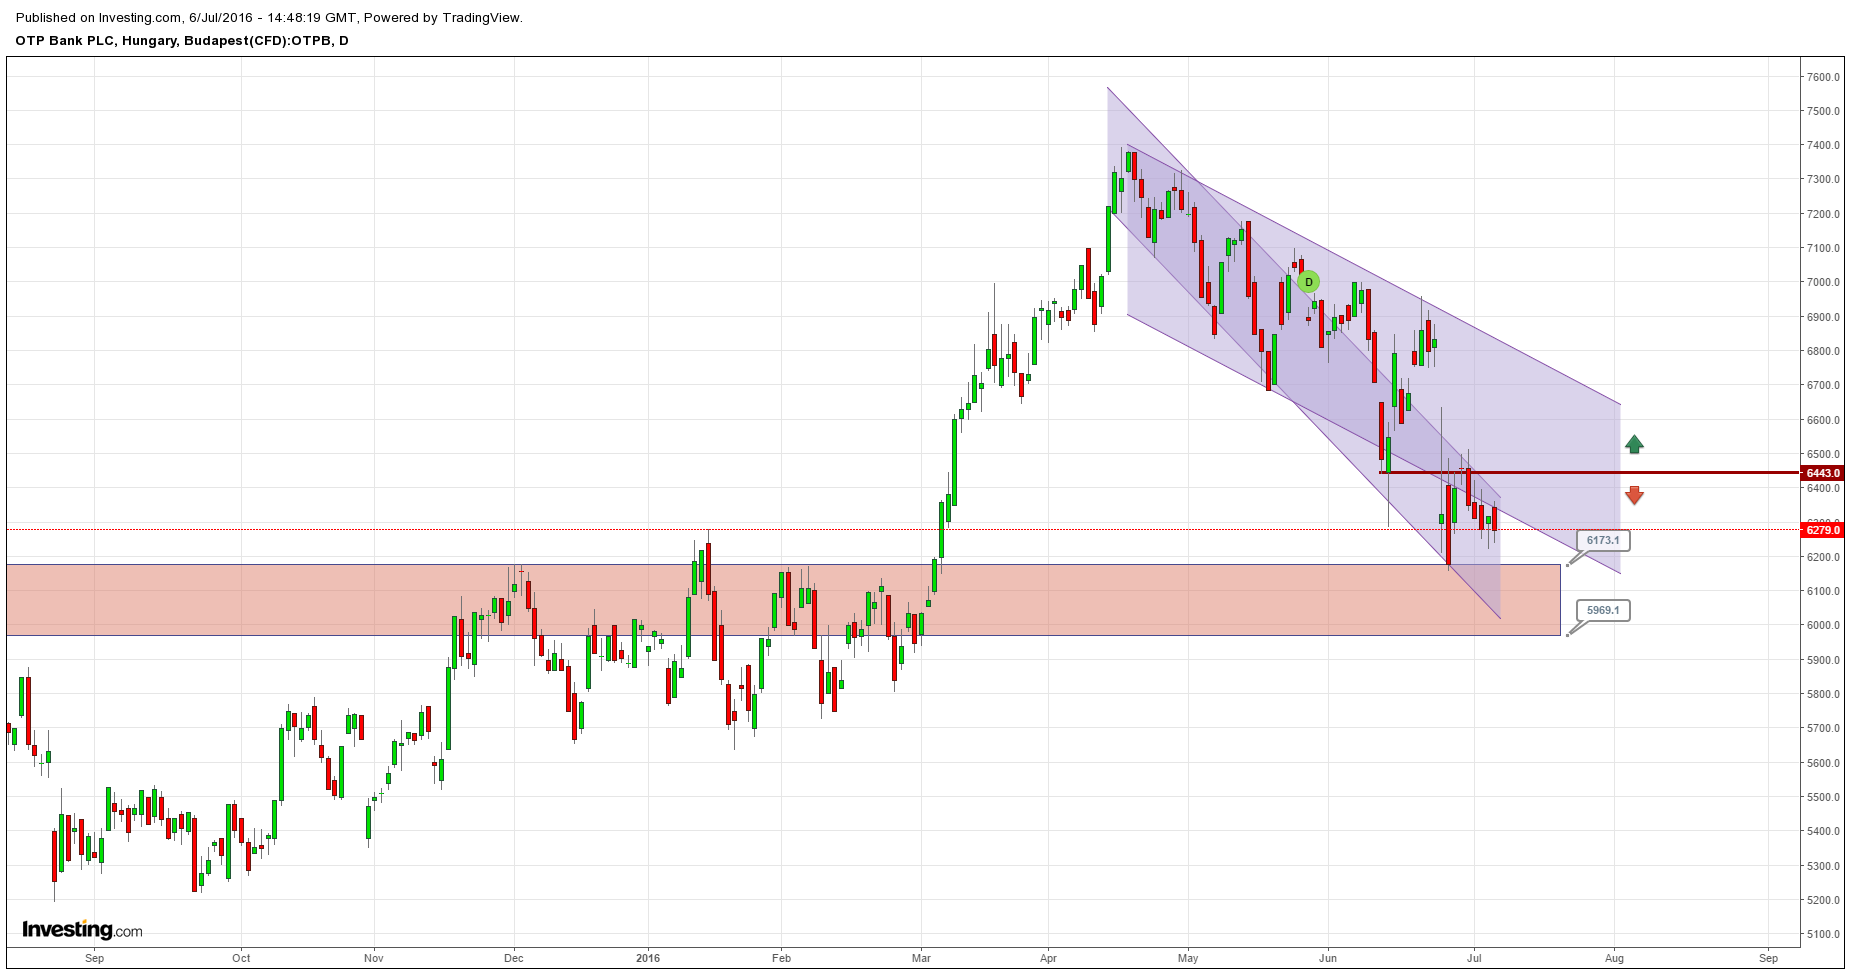Click the 6279.0 current price tag
The height and width of the screenshot is (971, 1851).
[1822, 530]
